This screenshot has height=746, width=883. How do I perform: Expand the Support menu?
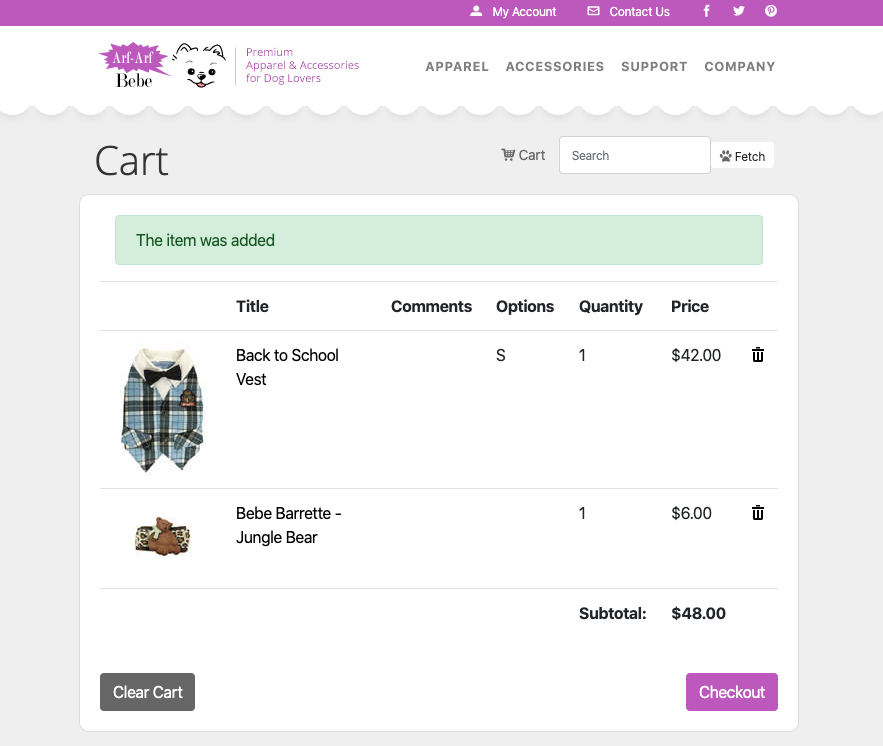tap(654, 67)
